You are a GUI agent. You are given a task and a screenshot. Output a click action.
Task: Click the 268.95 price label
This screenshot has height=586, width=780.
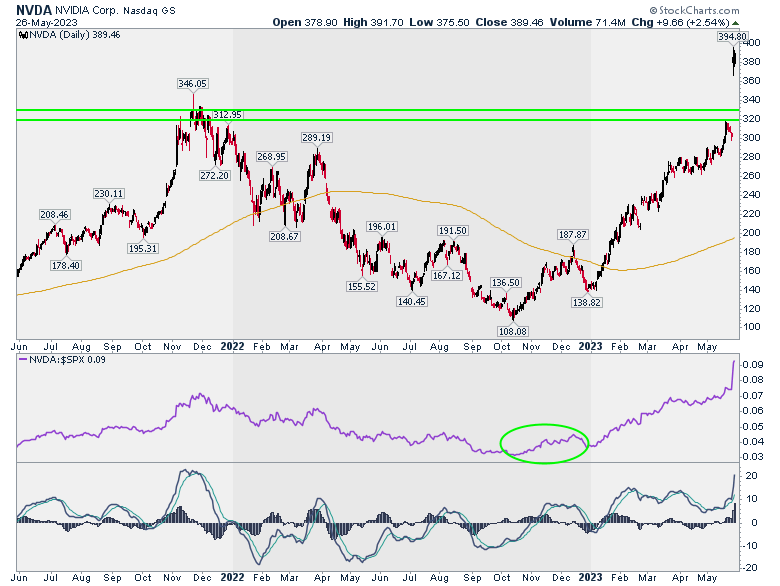[x=271, y=156]
